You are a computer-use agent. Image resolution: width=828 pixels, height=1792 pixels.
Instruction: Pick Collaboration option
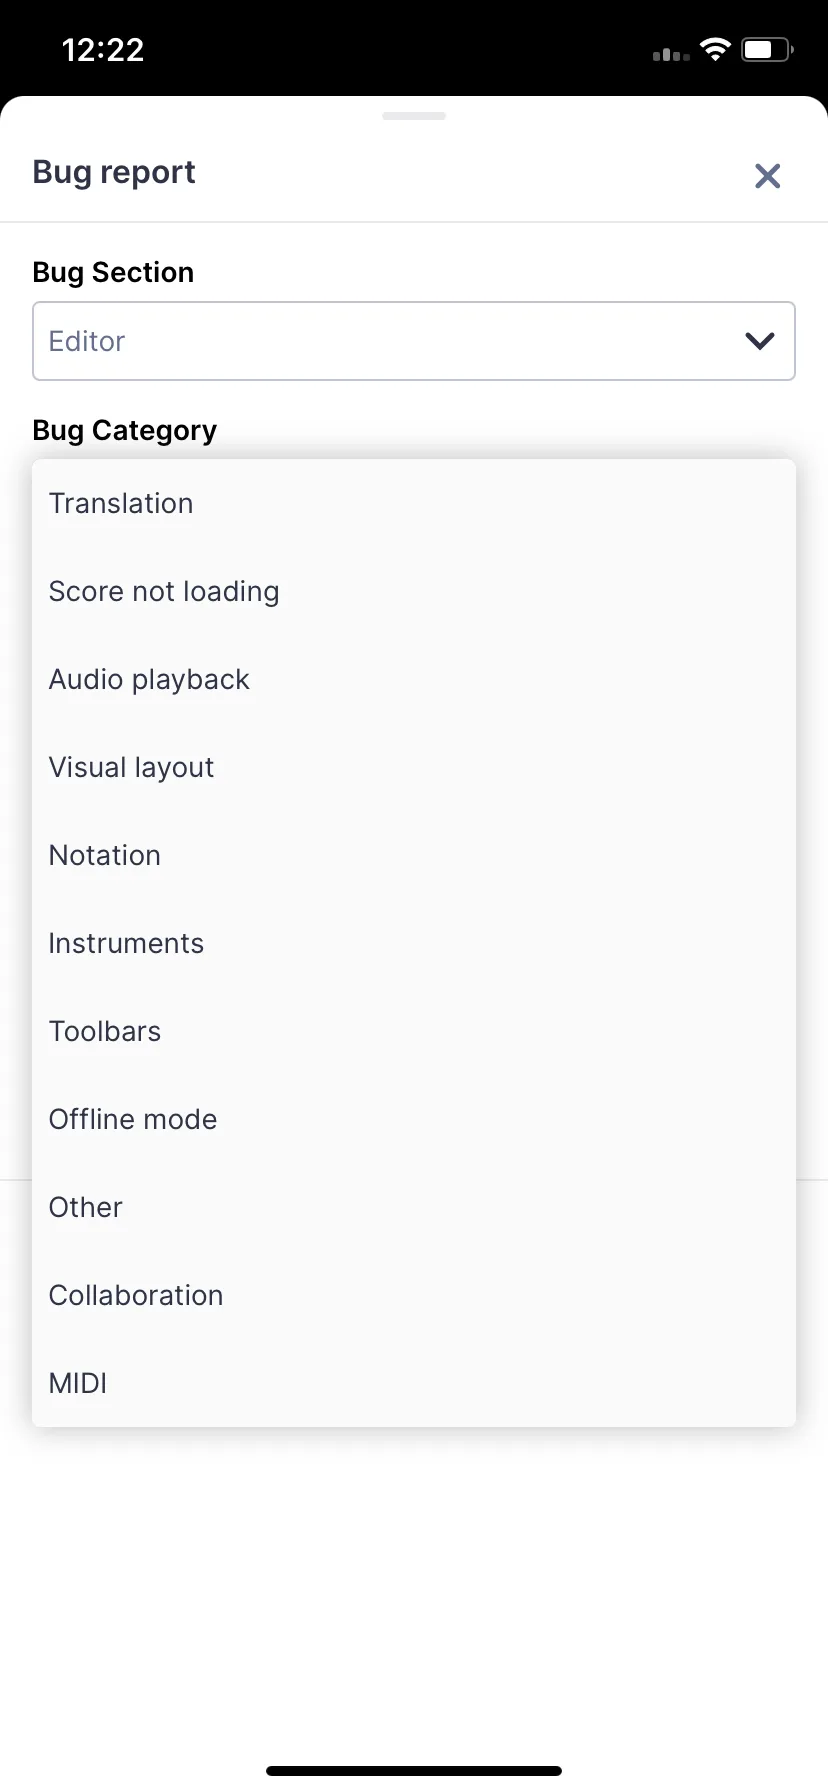[x=136, y=1295]
